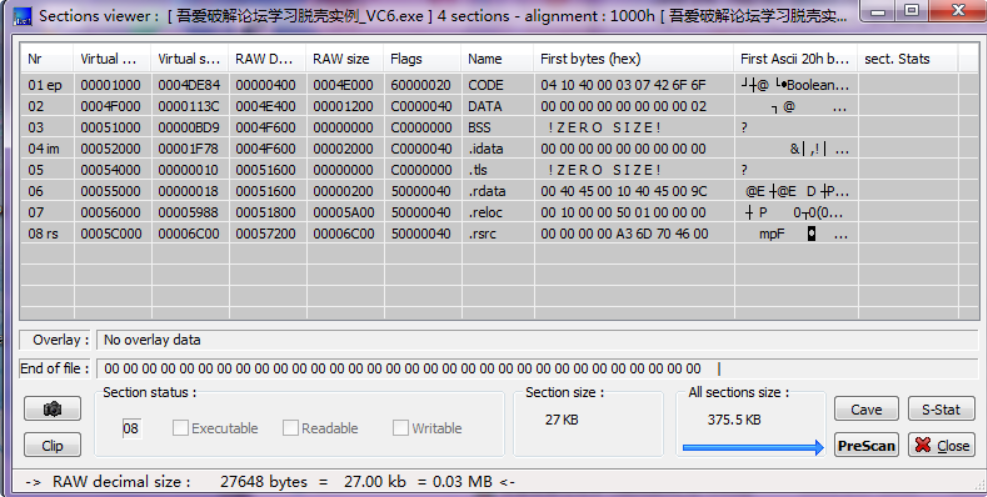This screenshot has height=497, width=987.
Task: Click the First Ascii 20h bytes header
Action: (x=796, y=59)
